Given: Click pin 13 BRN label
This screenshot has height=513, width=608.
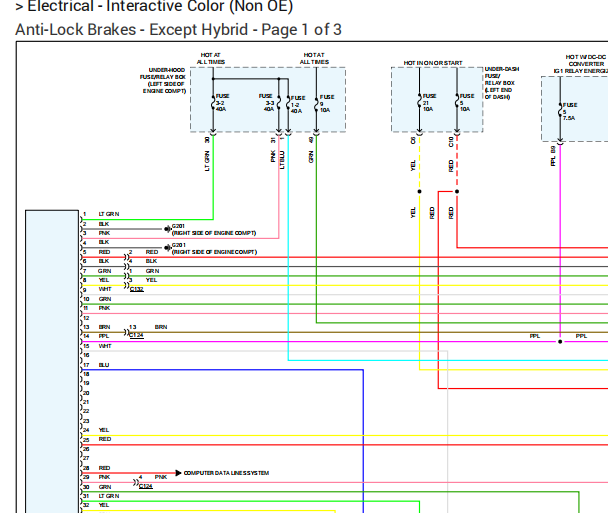Looking at the screenshot, I should [104, 327].
